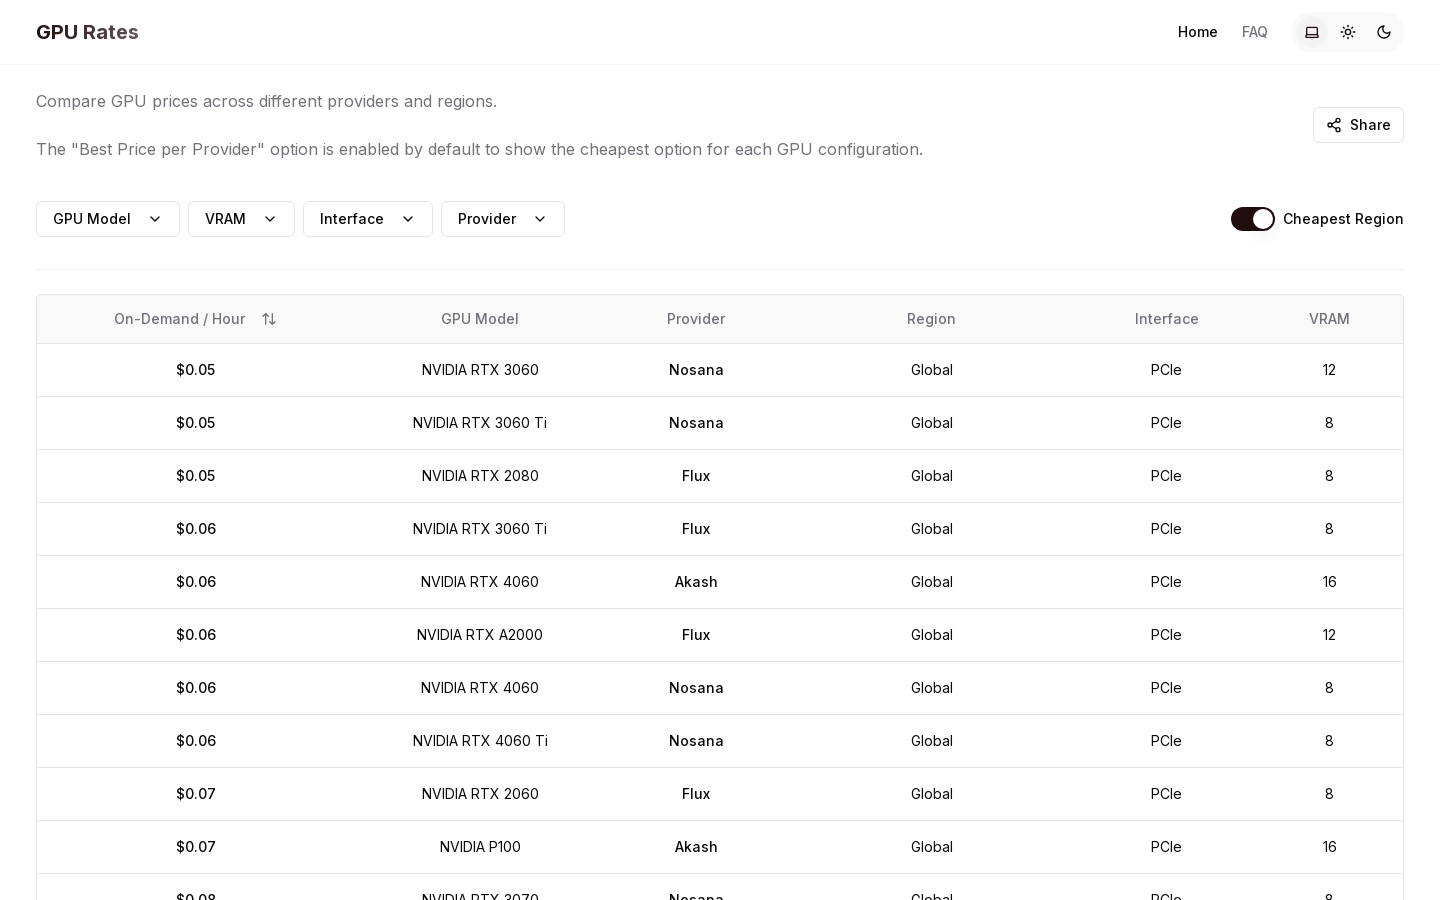Click the GPU Rates site logo
This screenshot has width=1440, height=900.
point(87,32)
